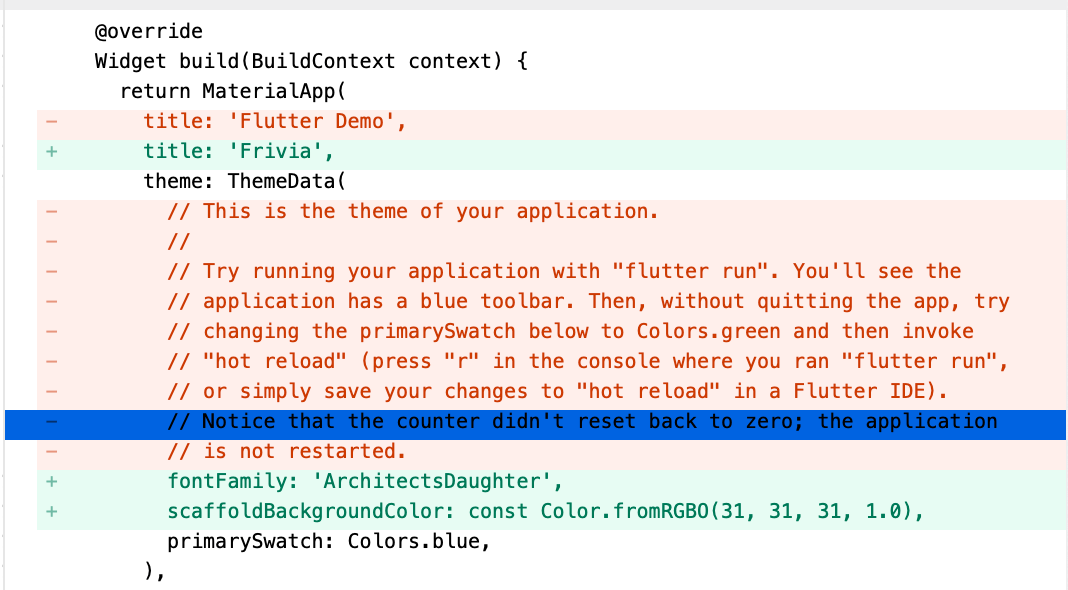Click the plus marker beside the fontFamily line
1068x590 pixels.
click(51, 481)
